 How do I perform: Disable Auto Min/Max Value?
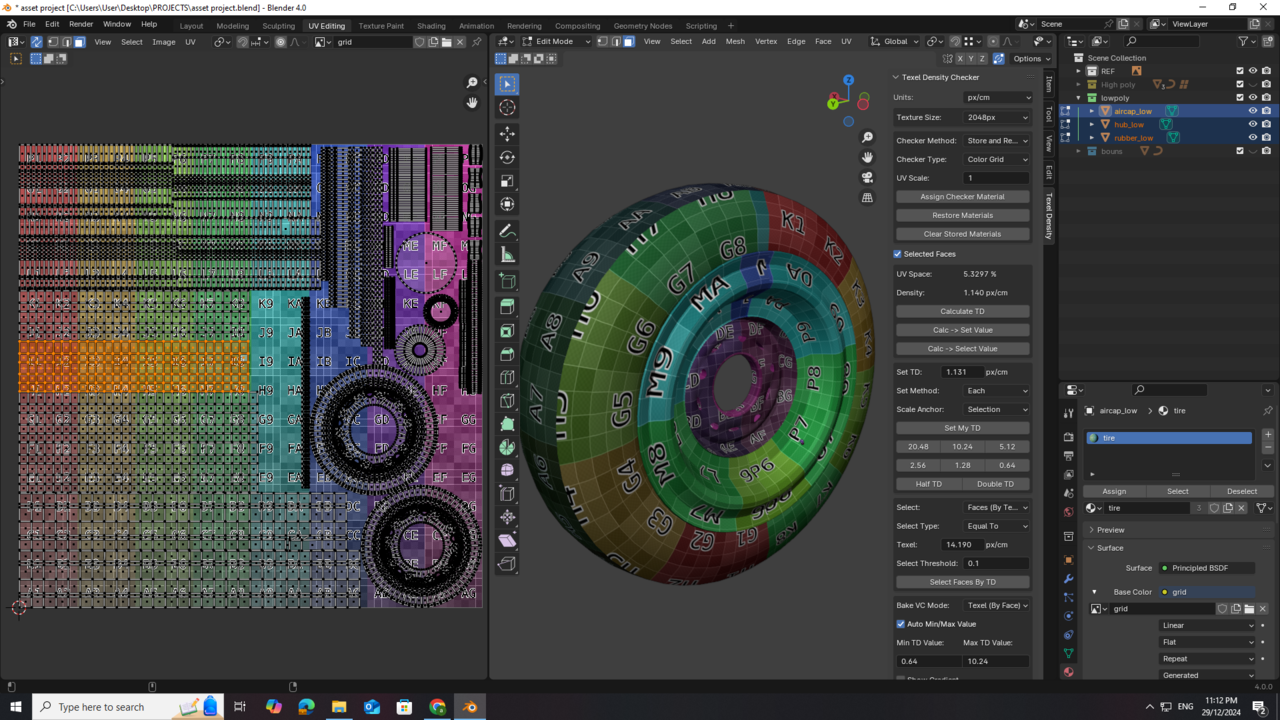point(901,623)
